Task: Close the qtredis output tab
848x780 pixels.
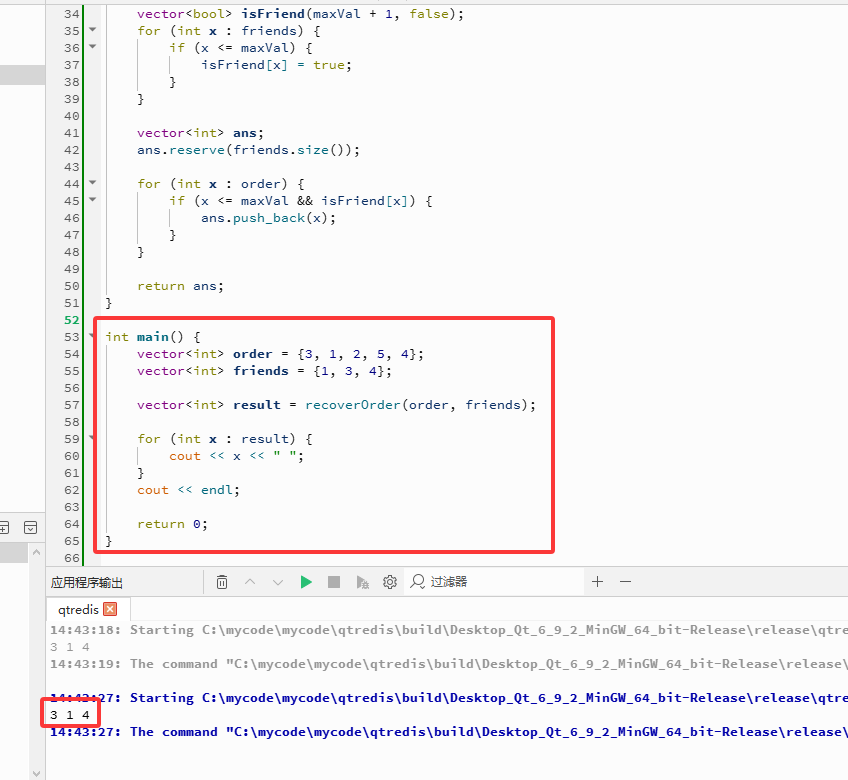Action: 110,609
